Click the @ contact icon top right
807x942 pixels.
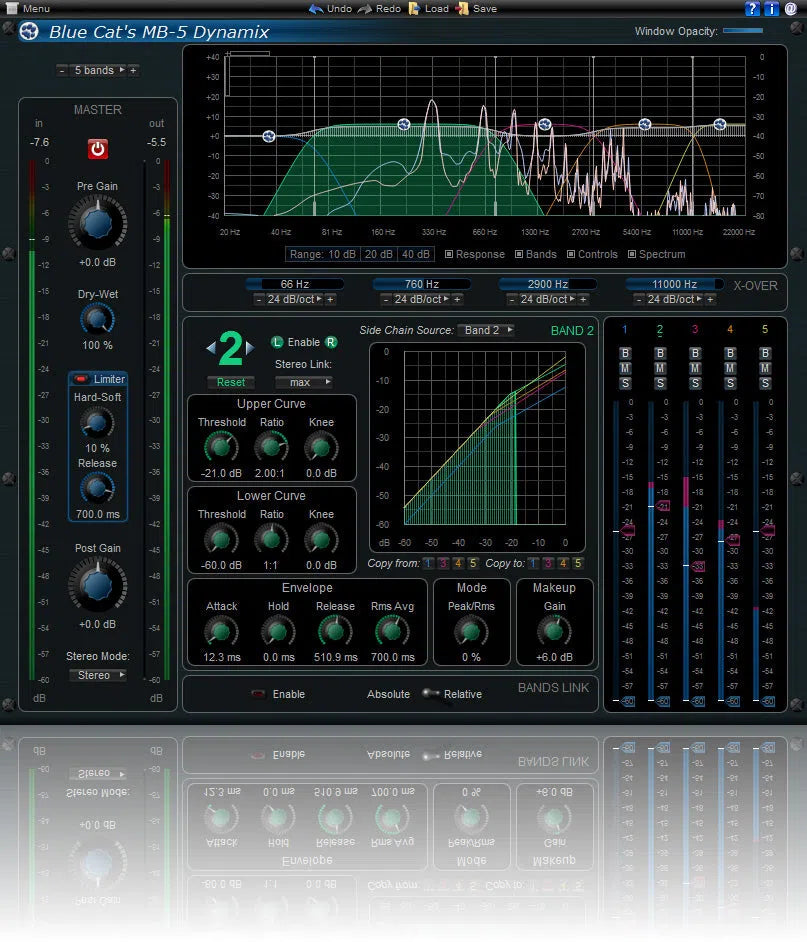tap(789, 9)
